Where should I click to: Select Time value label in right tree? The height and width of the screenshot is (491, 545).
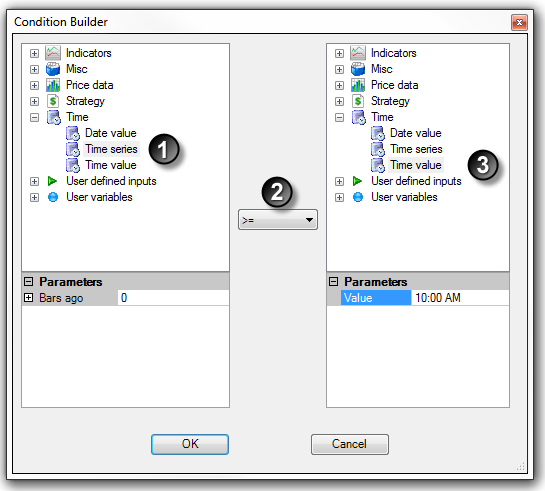(x=416, y=165)
